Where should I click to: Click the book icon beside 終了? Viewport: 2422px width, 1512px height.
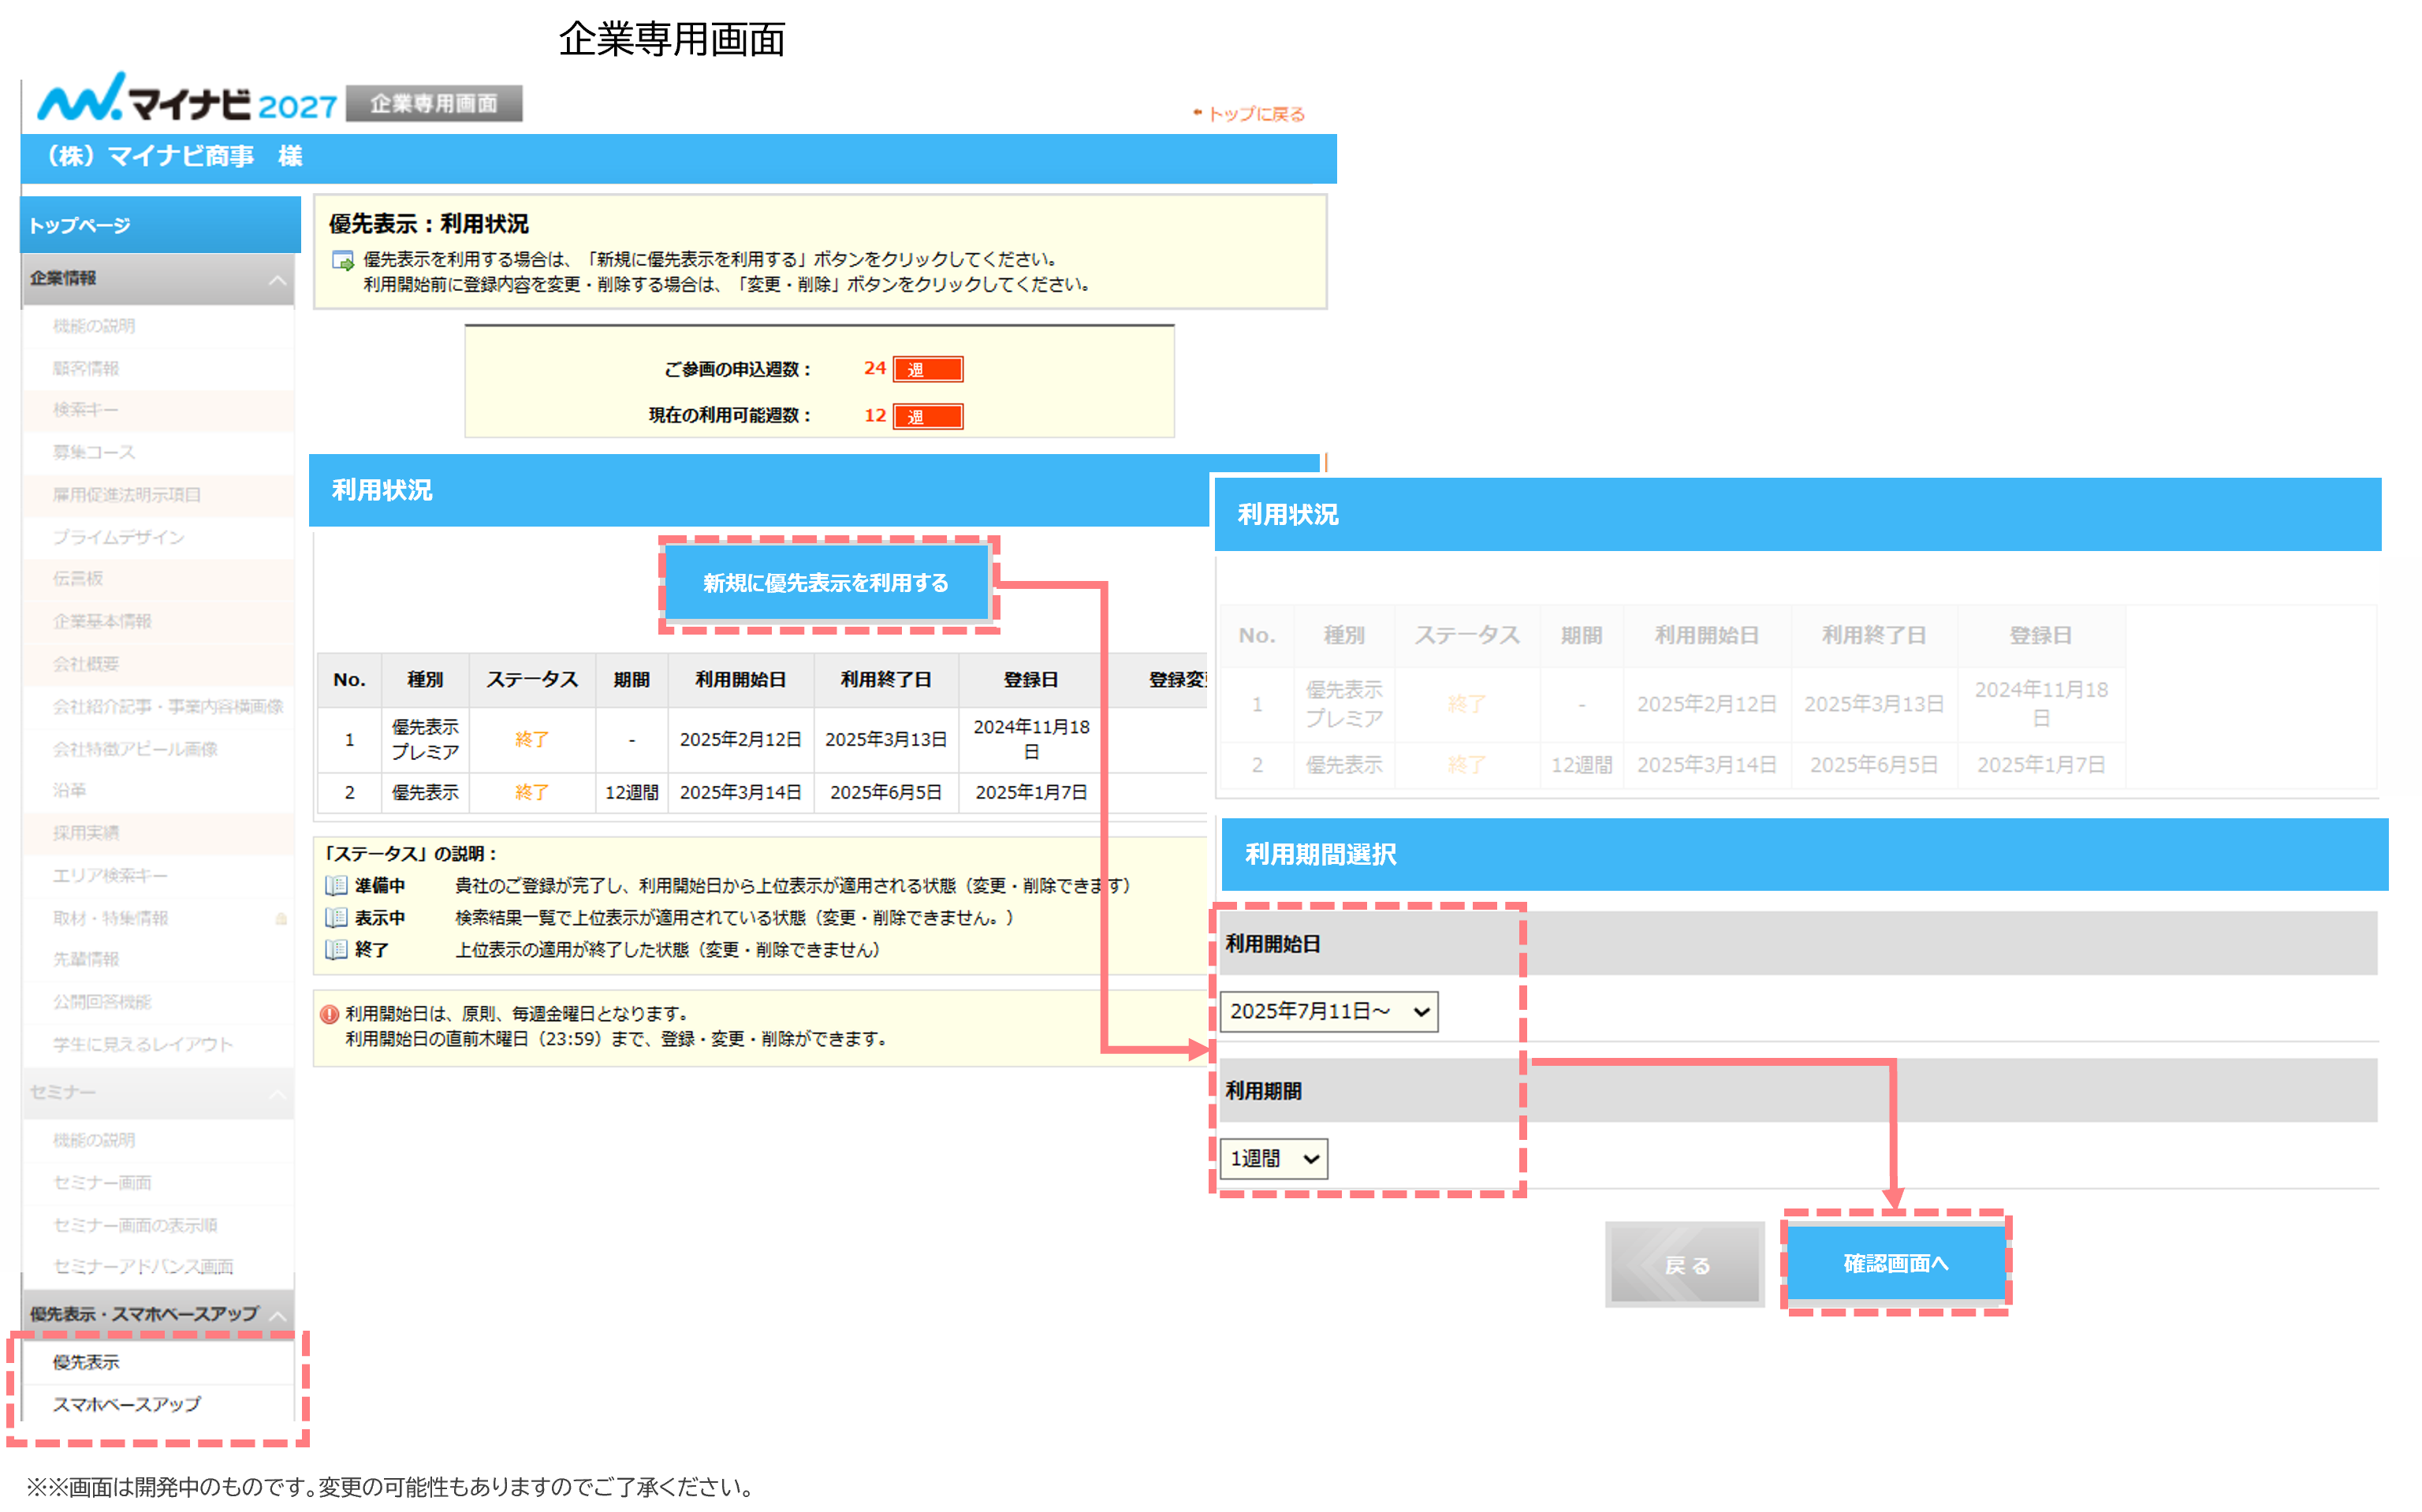coord(337,950)
